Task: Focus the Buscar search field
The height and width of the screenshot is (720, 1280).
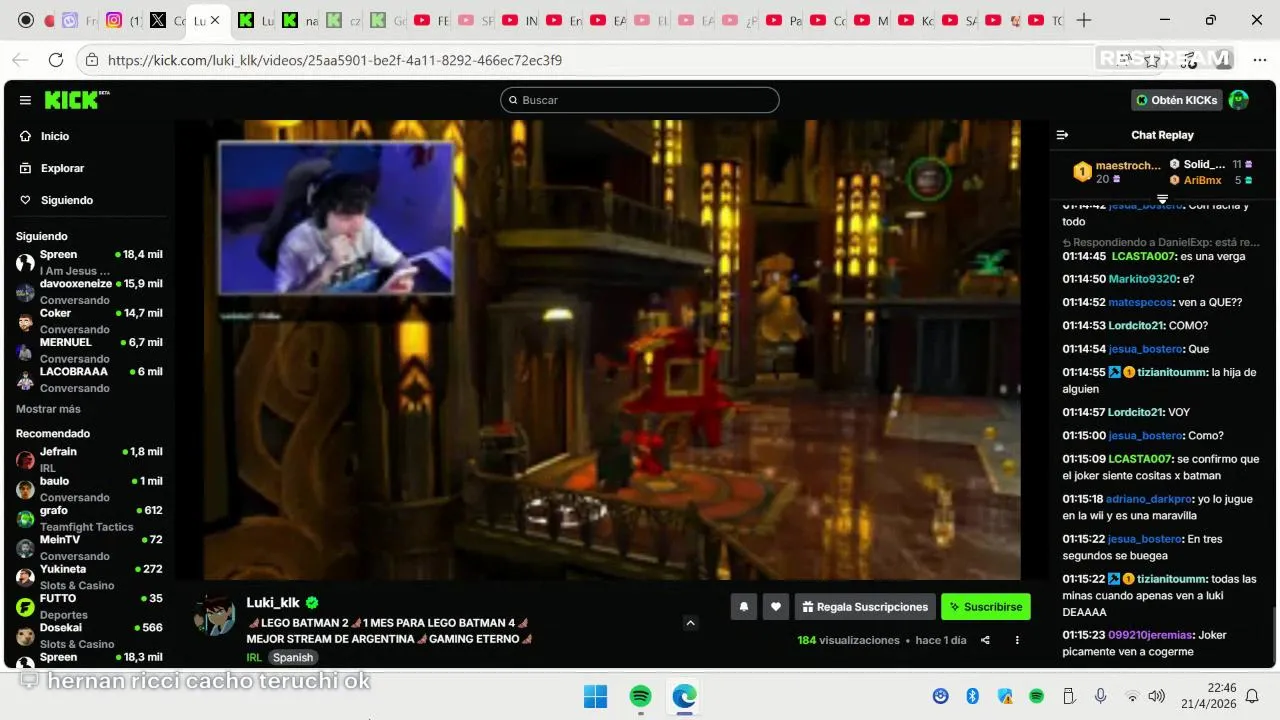Action: (640, 100)
